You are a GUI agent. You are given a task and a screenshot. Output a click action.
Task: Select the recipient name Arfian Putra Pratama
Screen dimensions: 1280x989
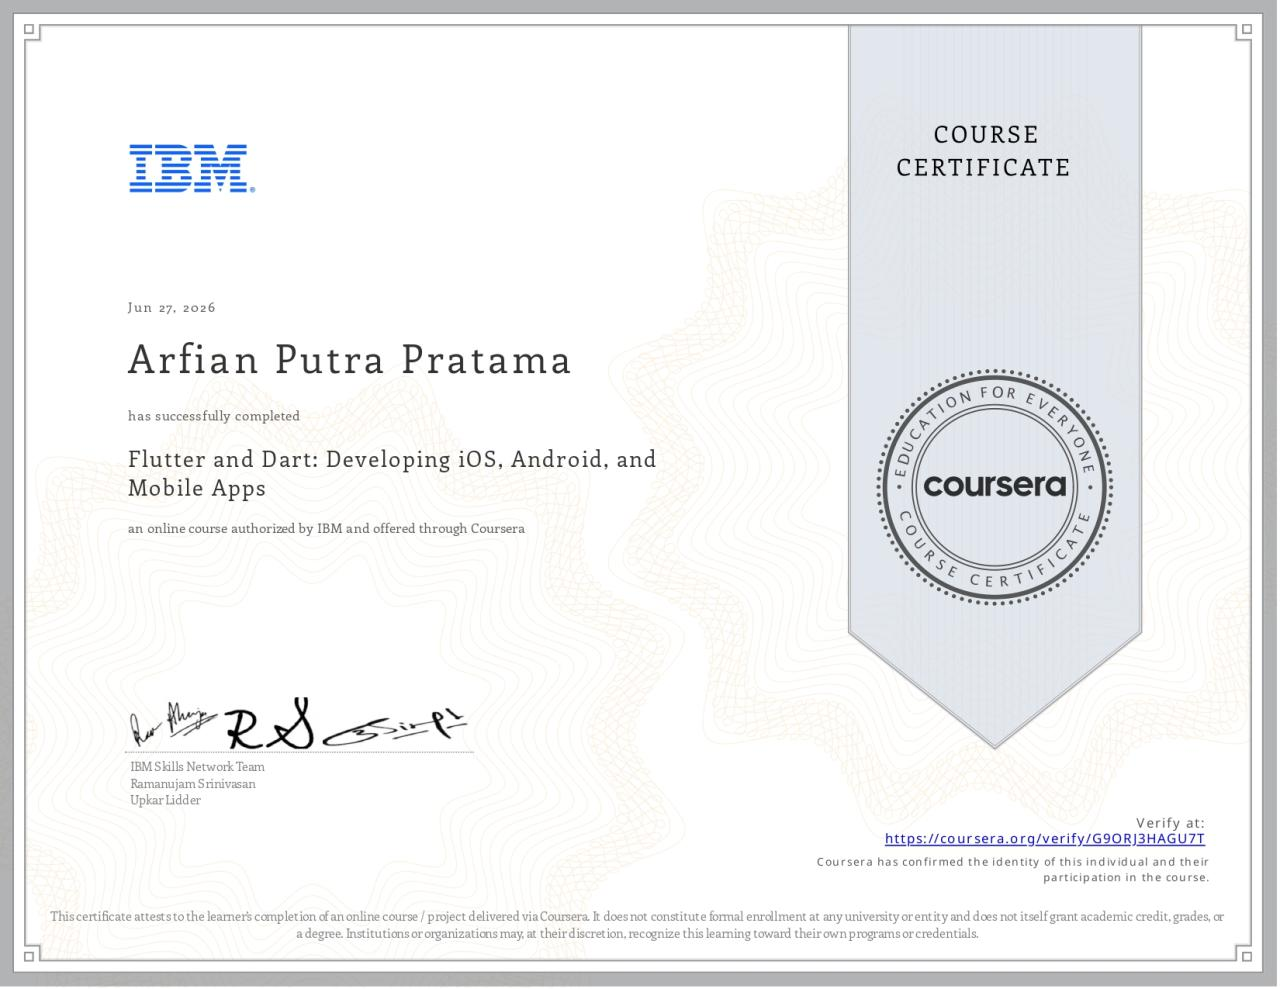tap(350, 360)
